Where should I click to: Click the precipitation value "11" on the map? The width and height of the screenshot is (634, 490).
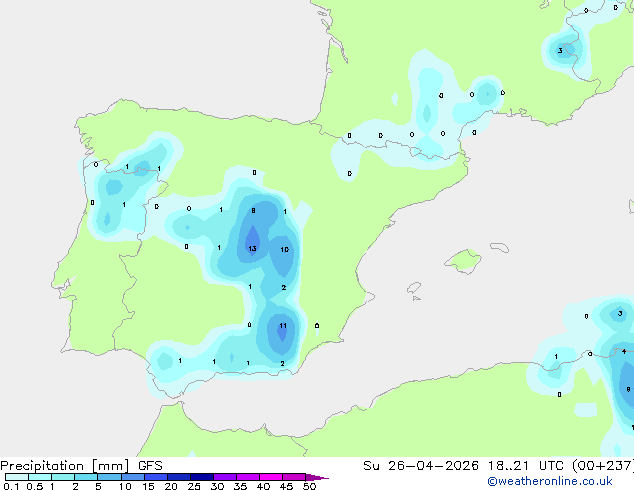[283, 325]
